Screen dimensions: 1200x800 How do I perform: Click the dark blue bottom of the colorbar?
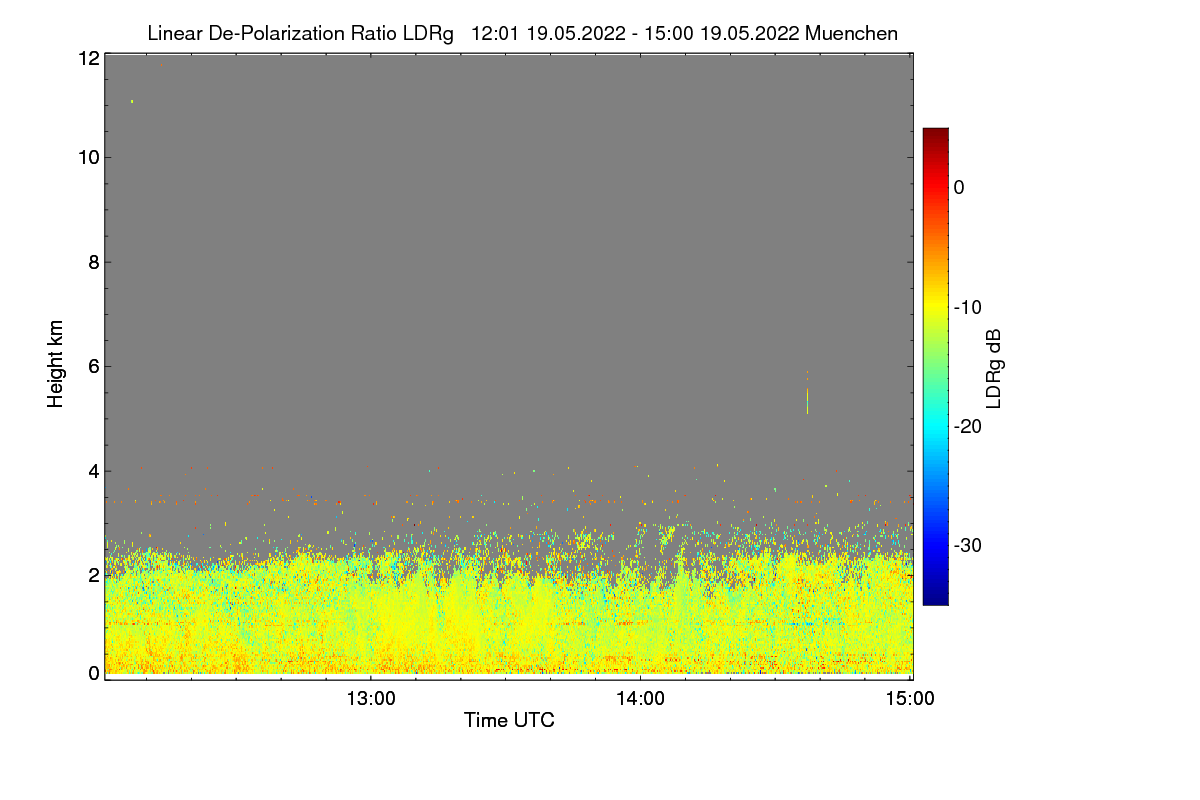(x=935, y=596)
